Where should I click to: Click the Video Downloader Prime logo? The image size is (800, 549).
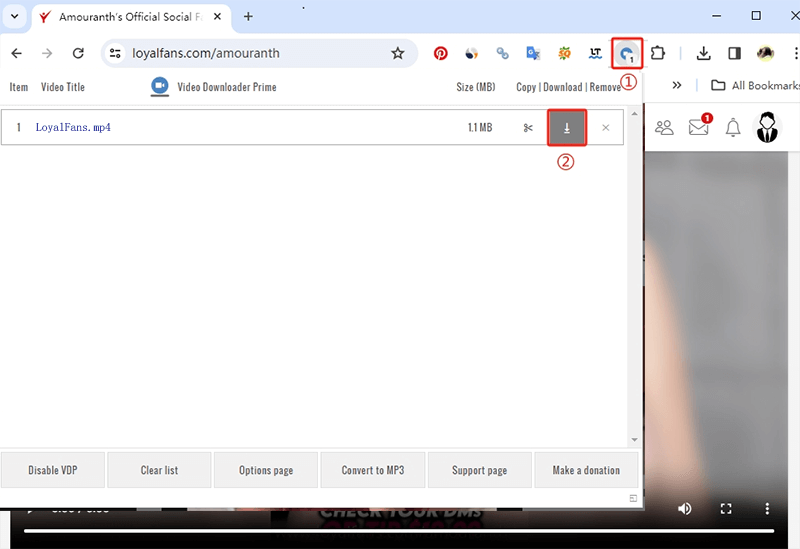160,86
